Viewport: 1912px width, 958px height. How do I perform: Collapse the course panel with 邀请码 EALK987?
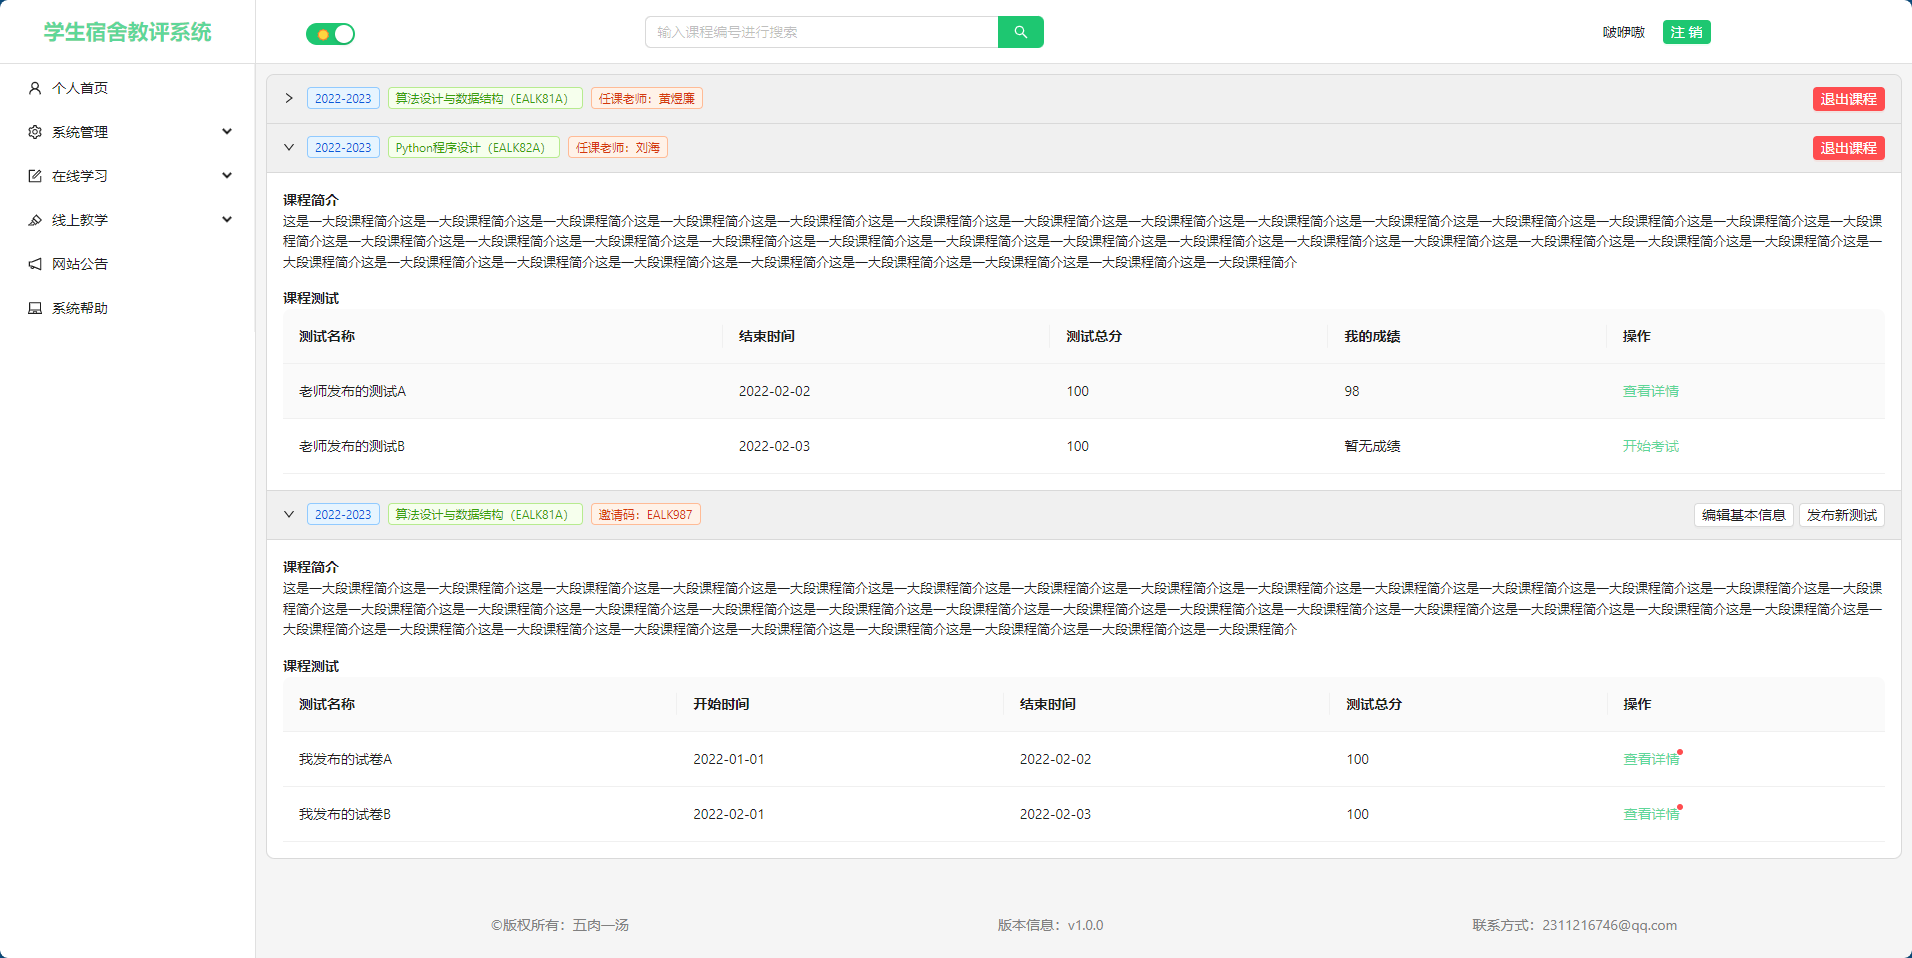pos(289,514)
